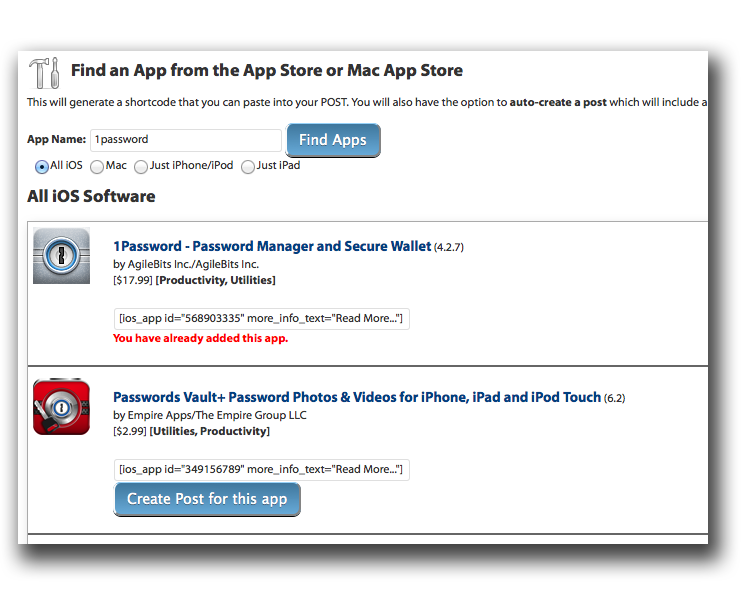746x600 pixels.
Task: Choose the Just iPhone/iPod radio option
Action: tap(141, 167)
